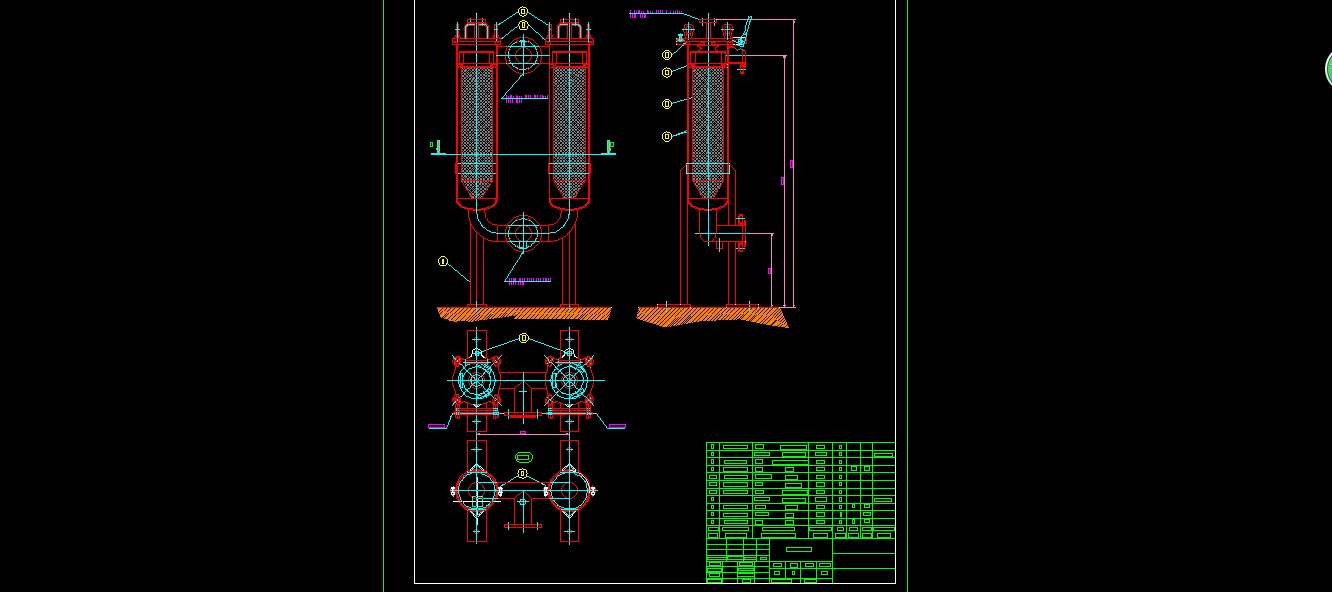Select the magenta tag right of the top view
1332x592 pixels.
coord(616,426)
